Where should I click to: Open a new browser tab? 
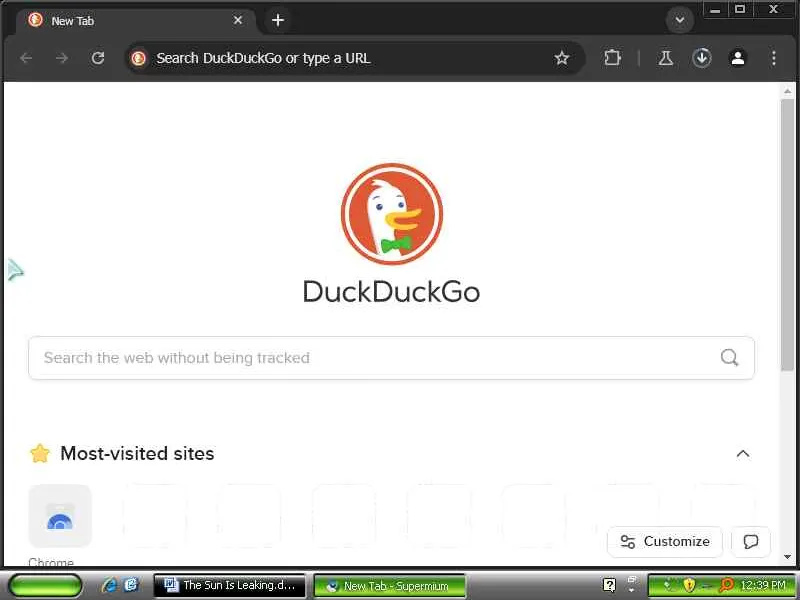[x=278, y=20]
